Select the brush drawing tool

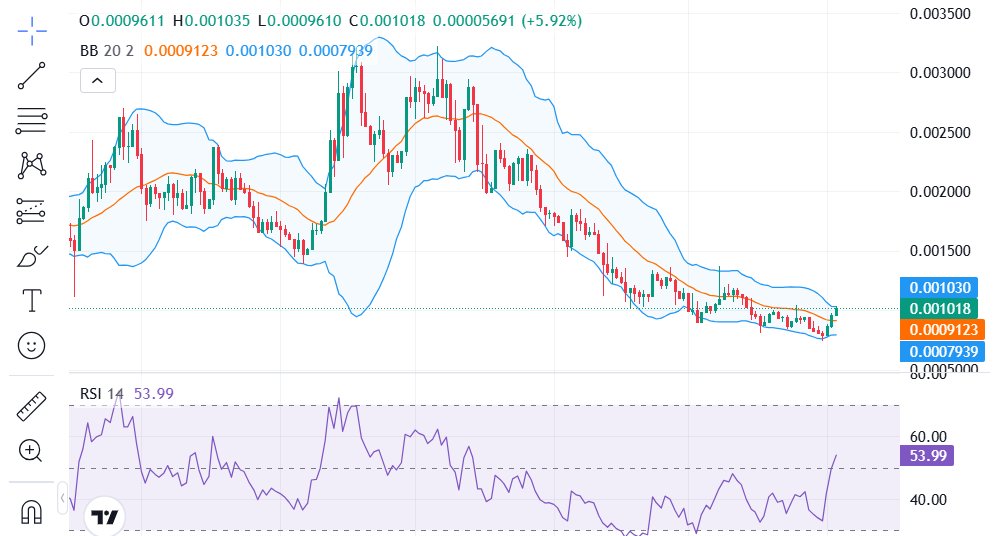(32, 255)
